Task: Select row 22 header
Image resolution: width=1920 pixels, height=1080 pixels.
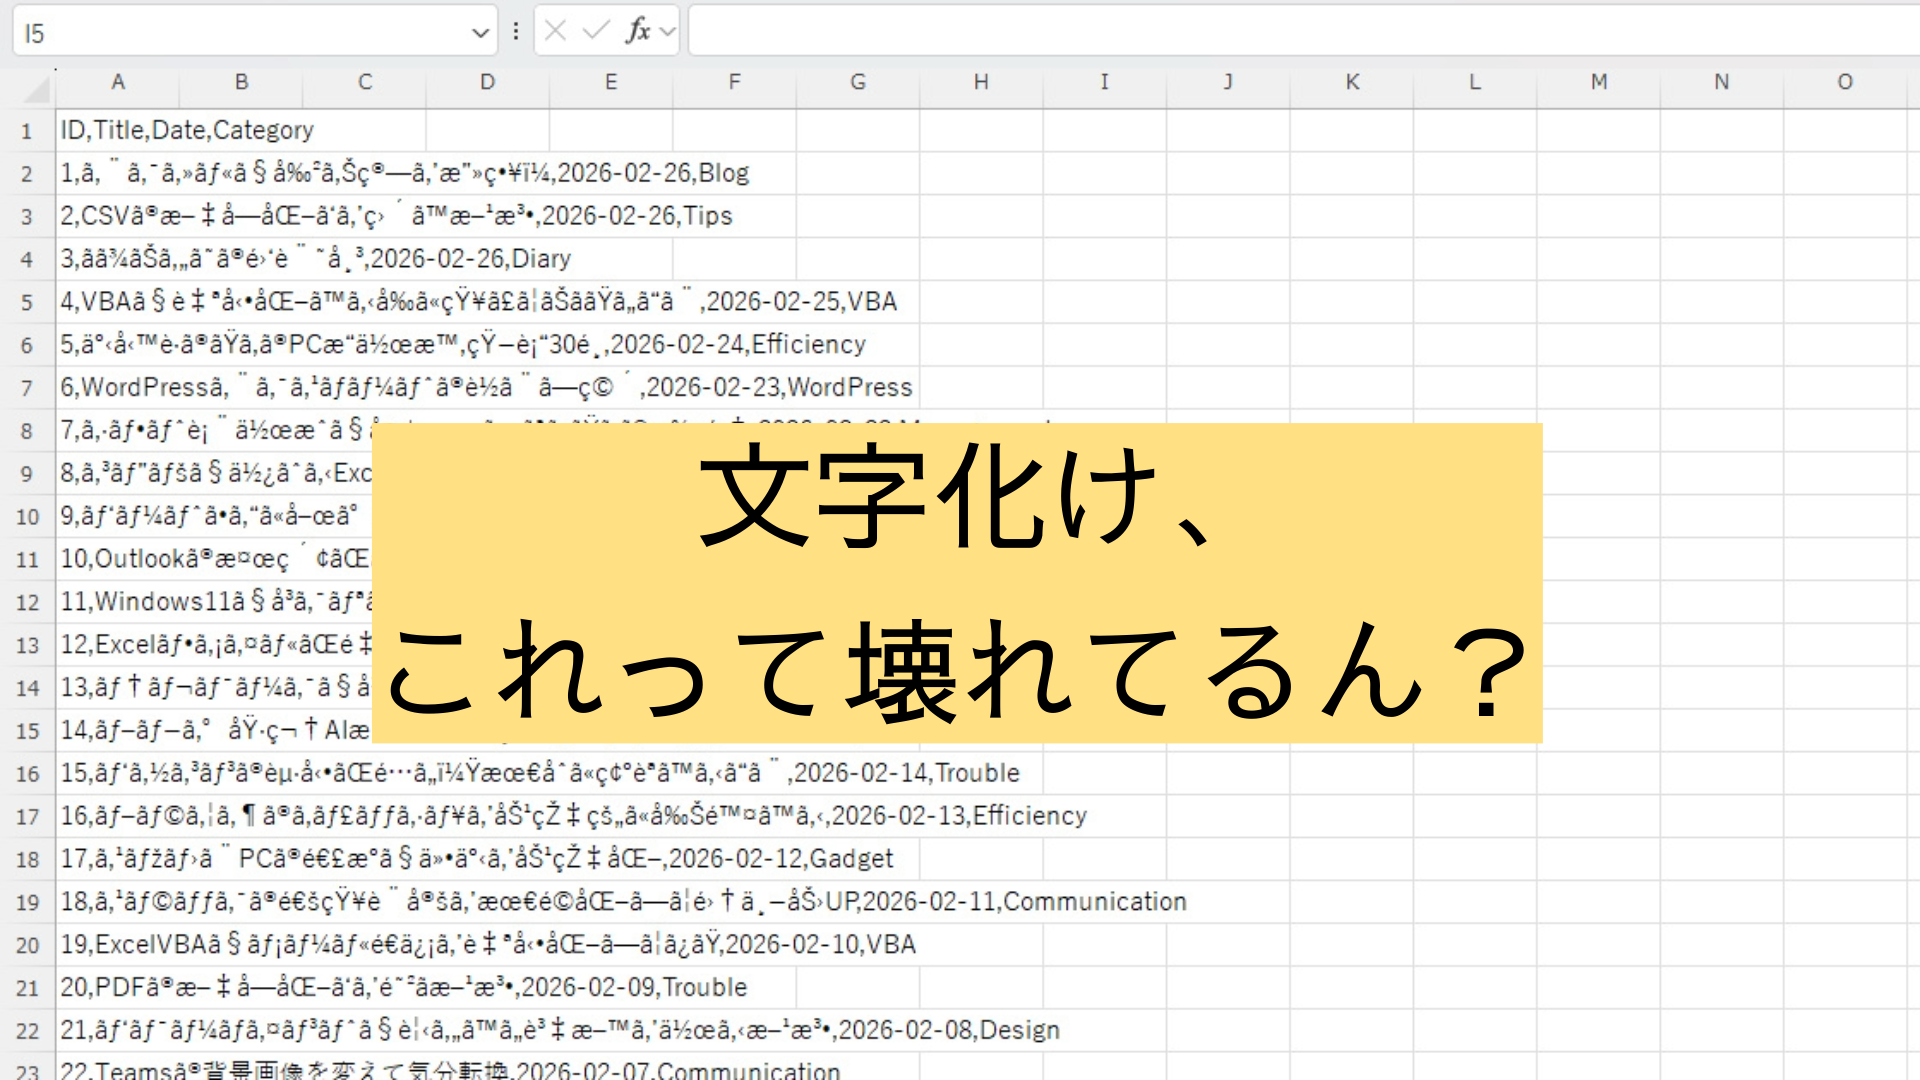Action: pyautogui.click(x=27, y=1031)
